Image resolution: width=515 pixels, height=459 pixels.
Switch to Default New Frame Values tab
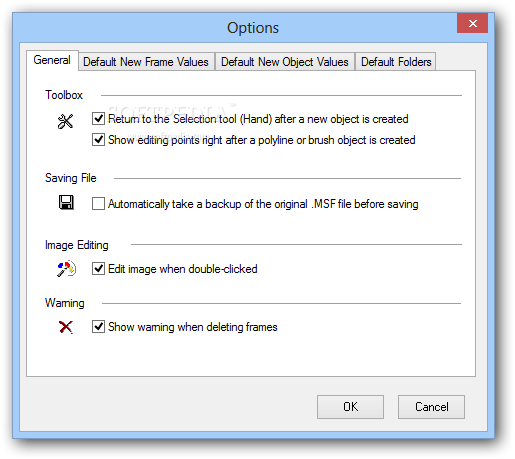click(146, 62)
